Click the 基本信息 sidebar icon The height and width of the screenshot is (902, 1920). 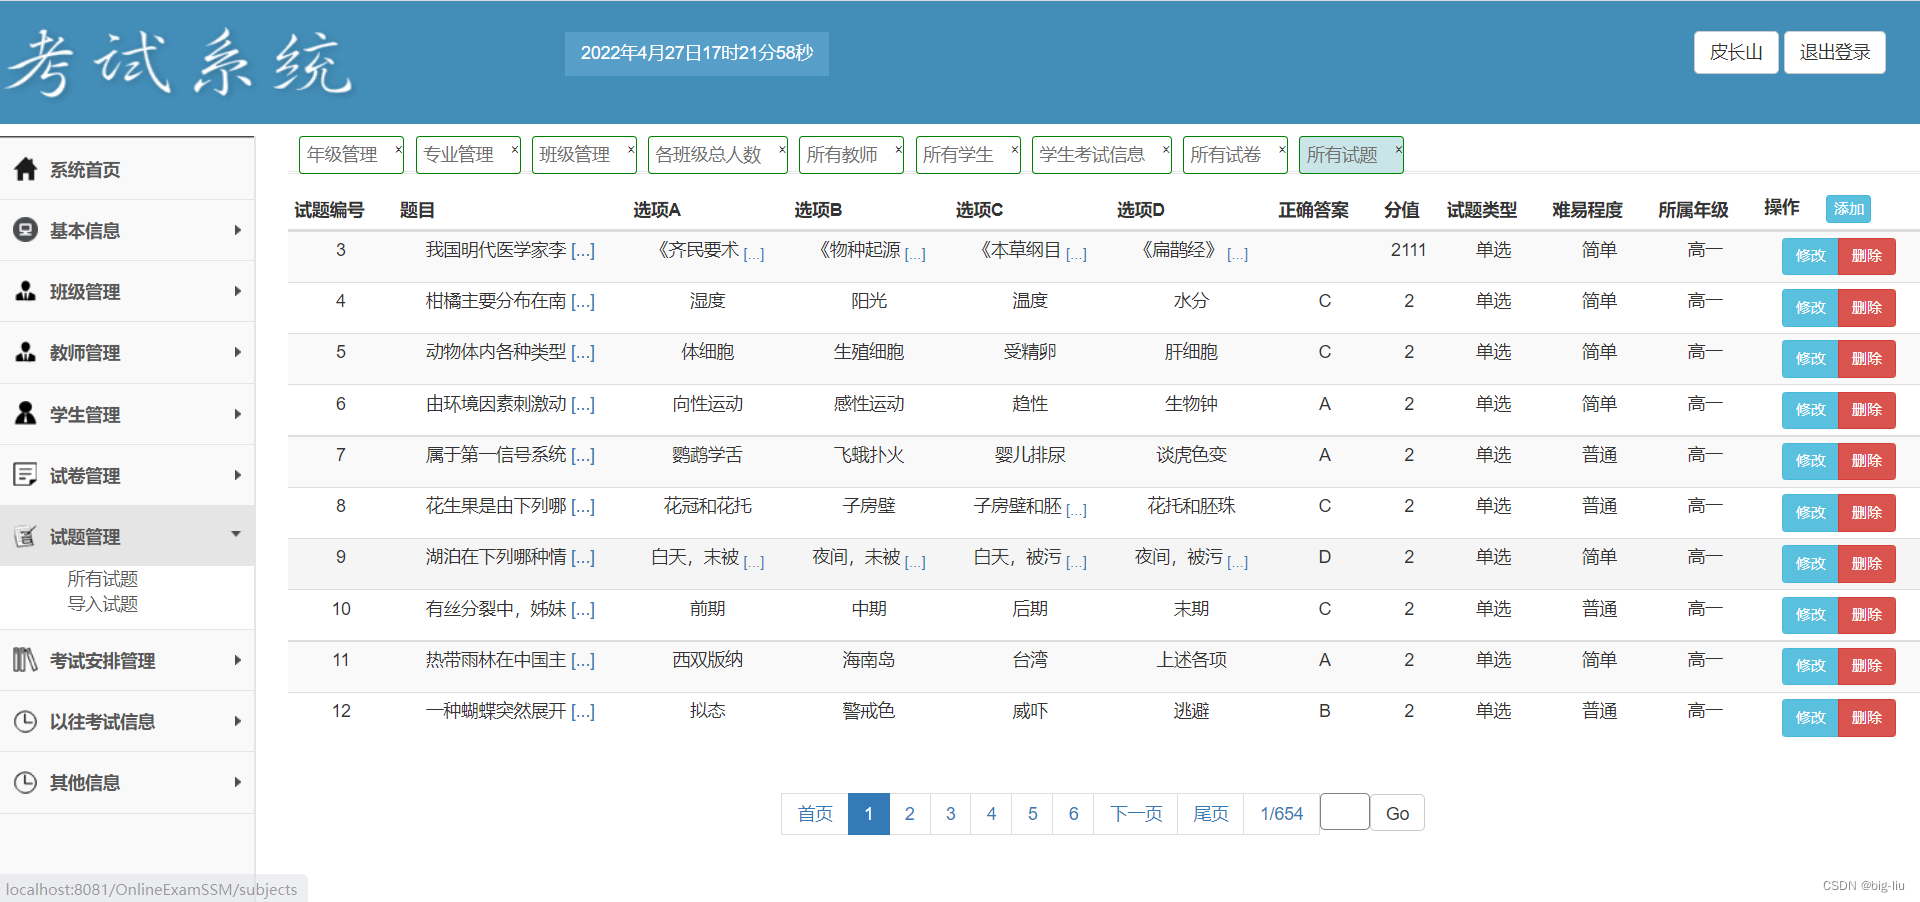click(26, 230)
